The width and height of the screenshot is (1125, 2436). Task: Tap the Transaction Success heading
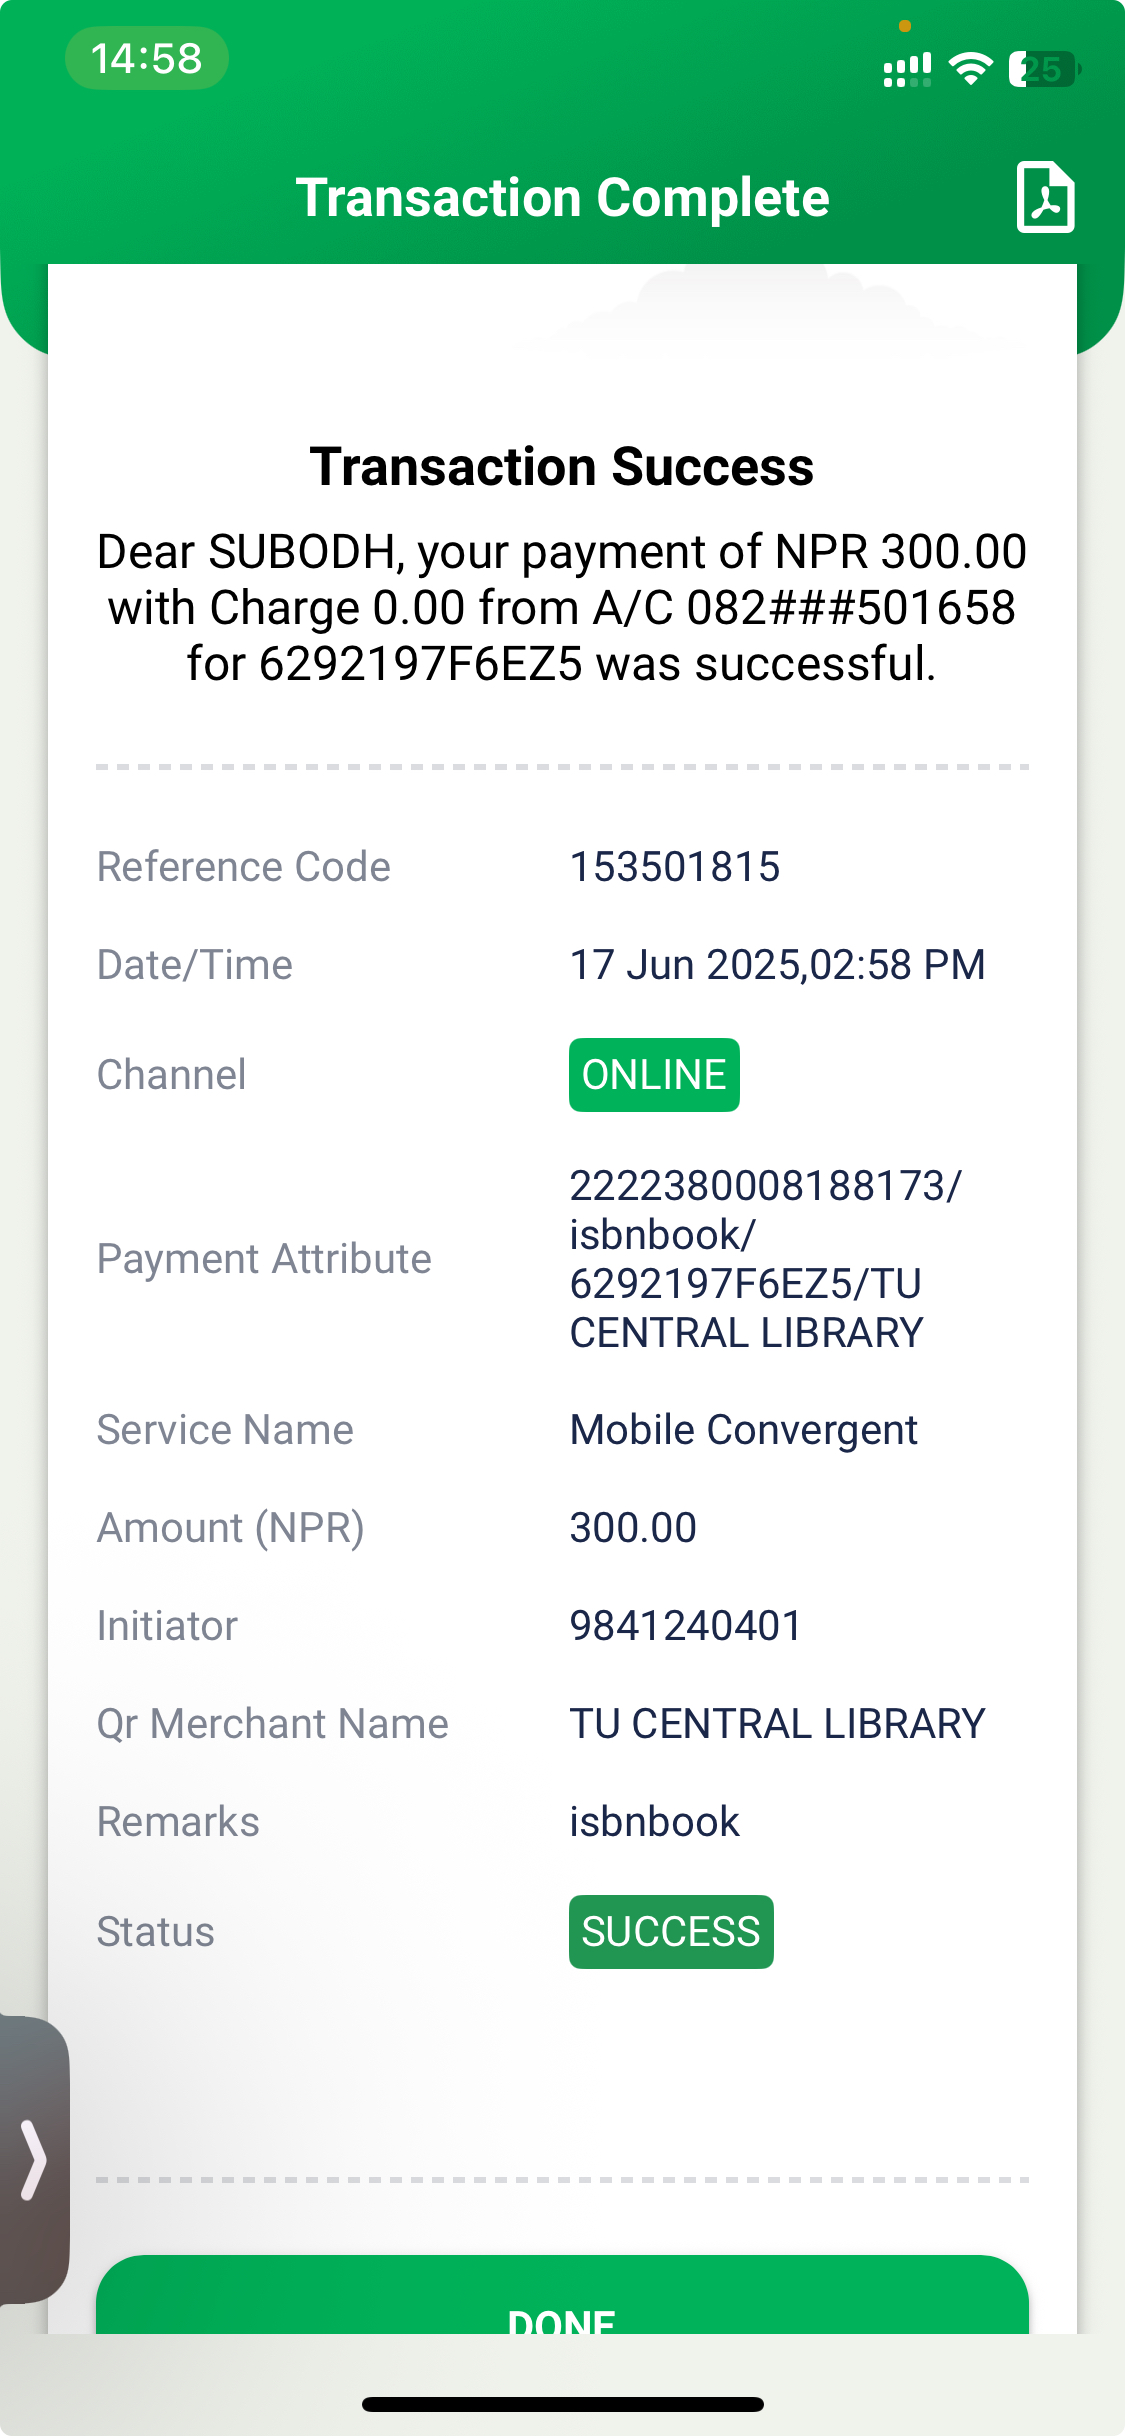click(562, 467)
